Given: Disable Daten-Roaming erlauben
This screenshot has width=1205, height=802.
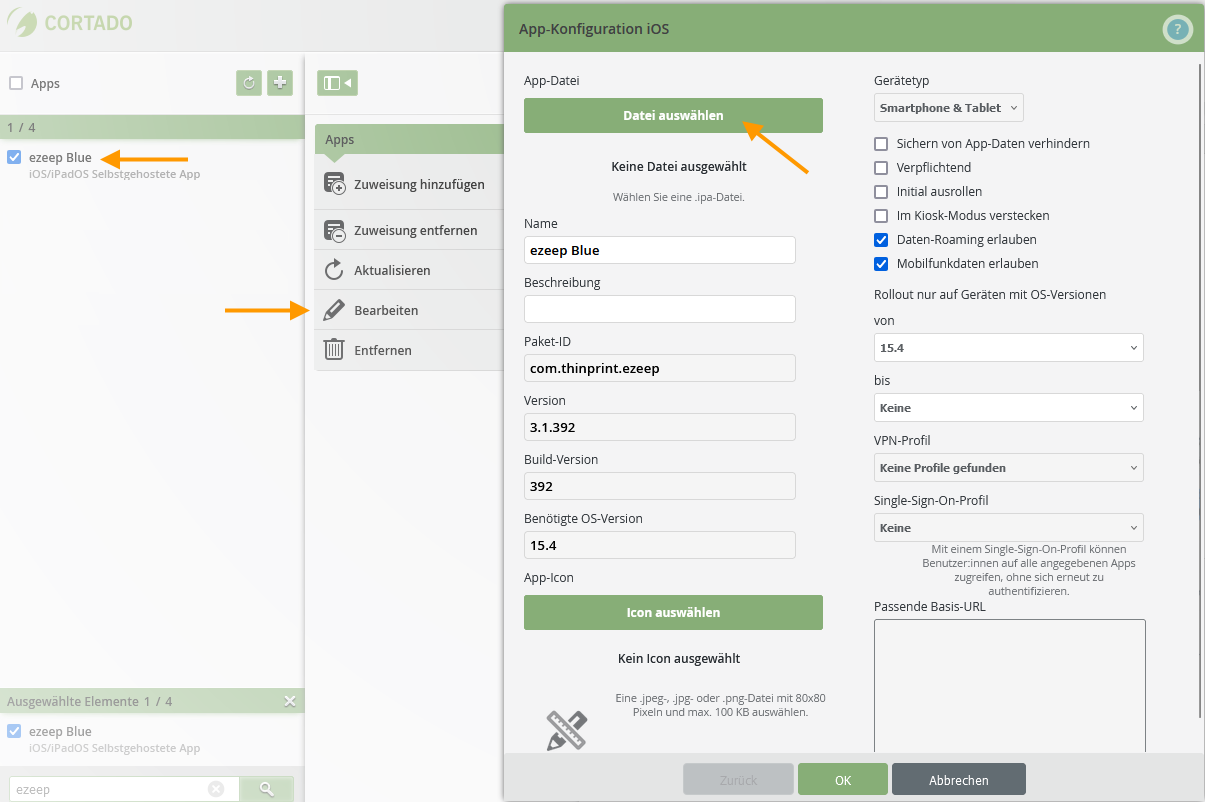Looking at the screenshot, I should pos(881,240).
